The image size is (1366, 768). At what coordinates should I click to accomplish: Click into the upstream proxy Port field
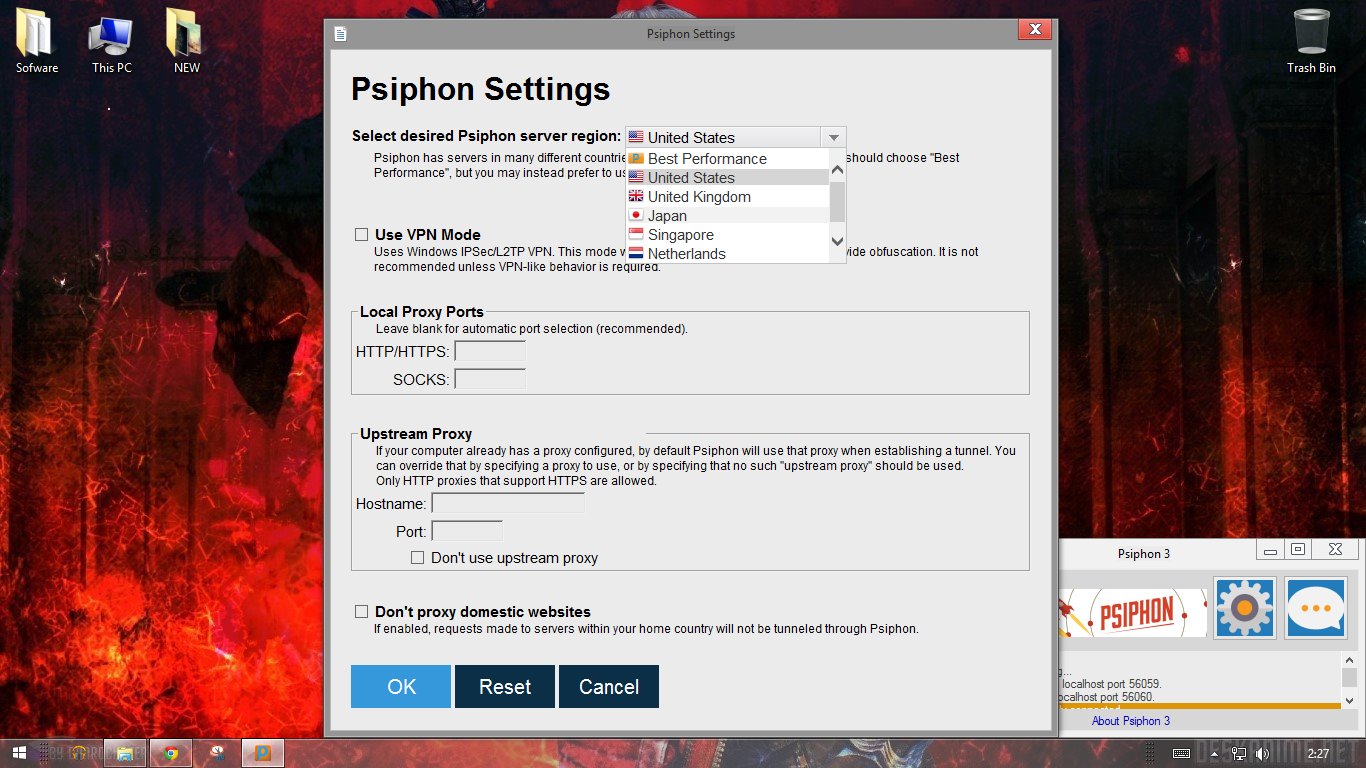pyautogui.click(x=467, y=531)
